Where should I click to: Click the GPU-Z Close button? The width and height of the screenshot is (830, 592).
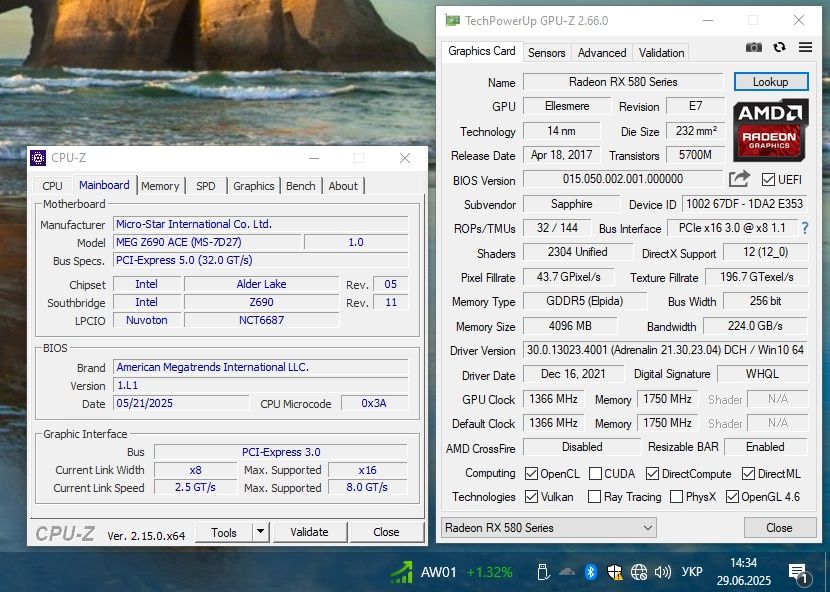[780, 528]
